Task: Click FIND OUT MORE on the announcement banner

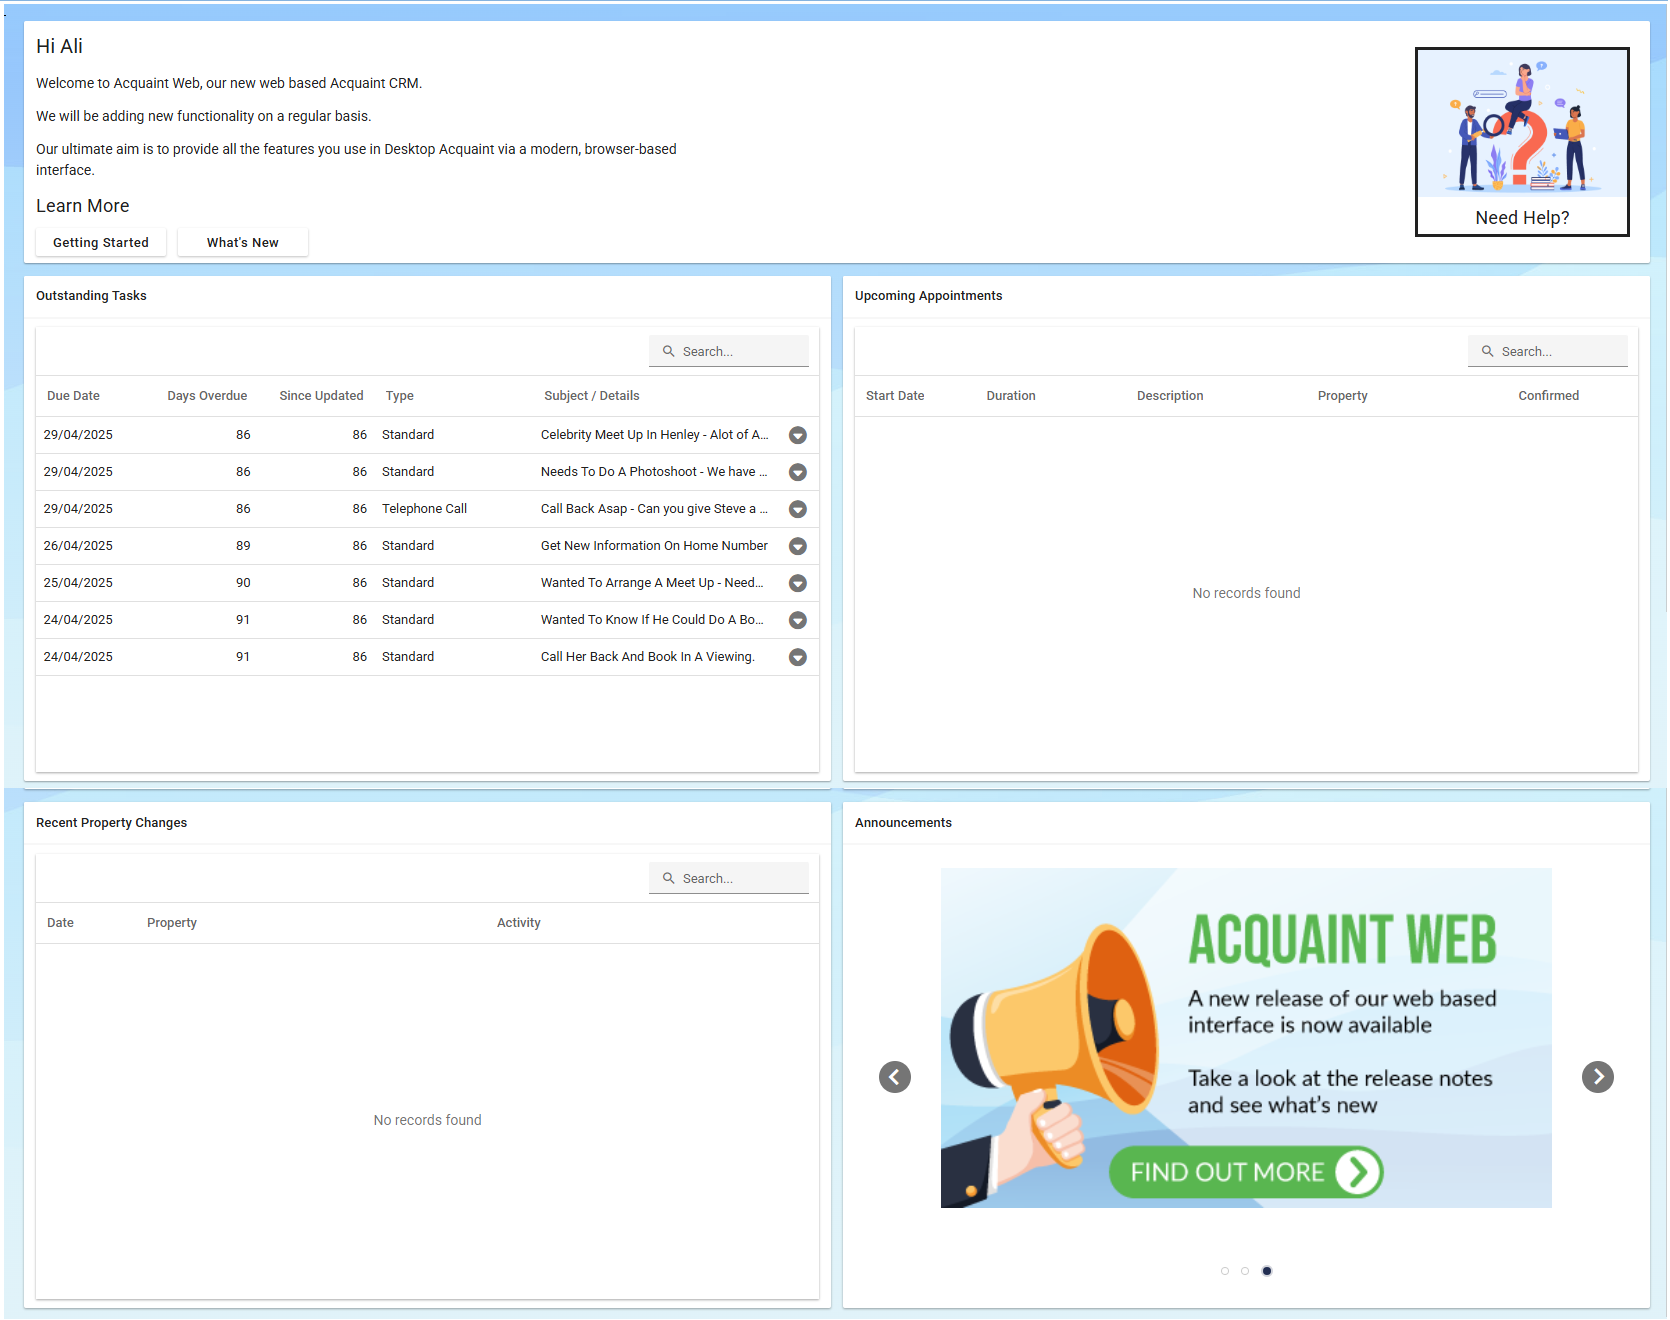Action: click(x=1246, y=1172)
